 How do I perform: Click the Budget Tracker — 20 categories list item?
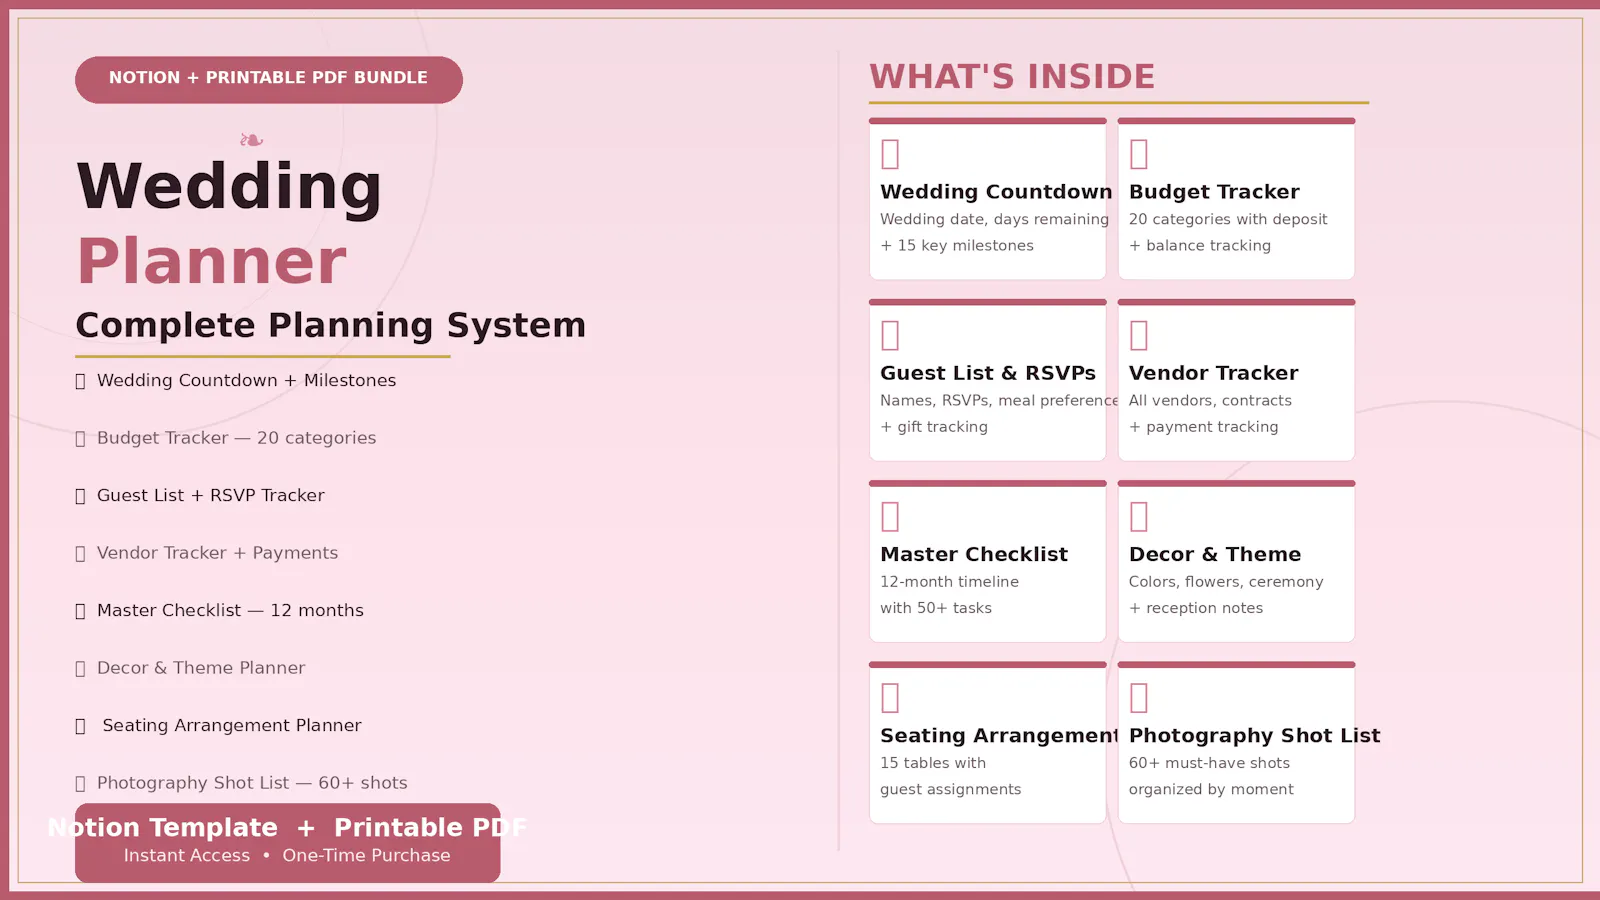coord(236,438)
